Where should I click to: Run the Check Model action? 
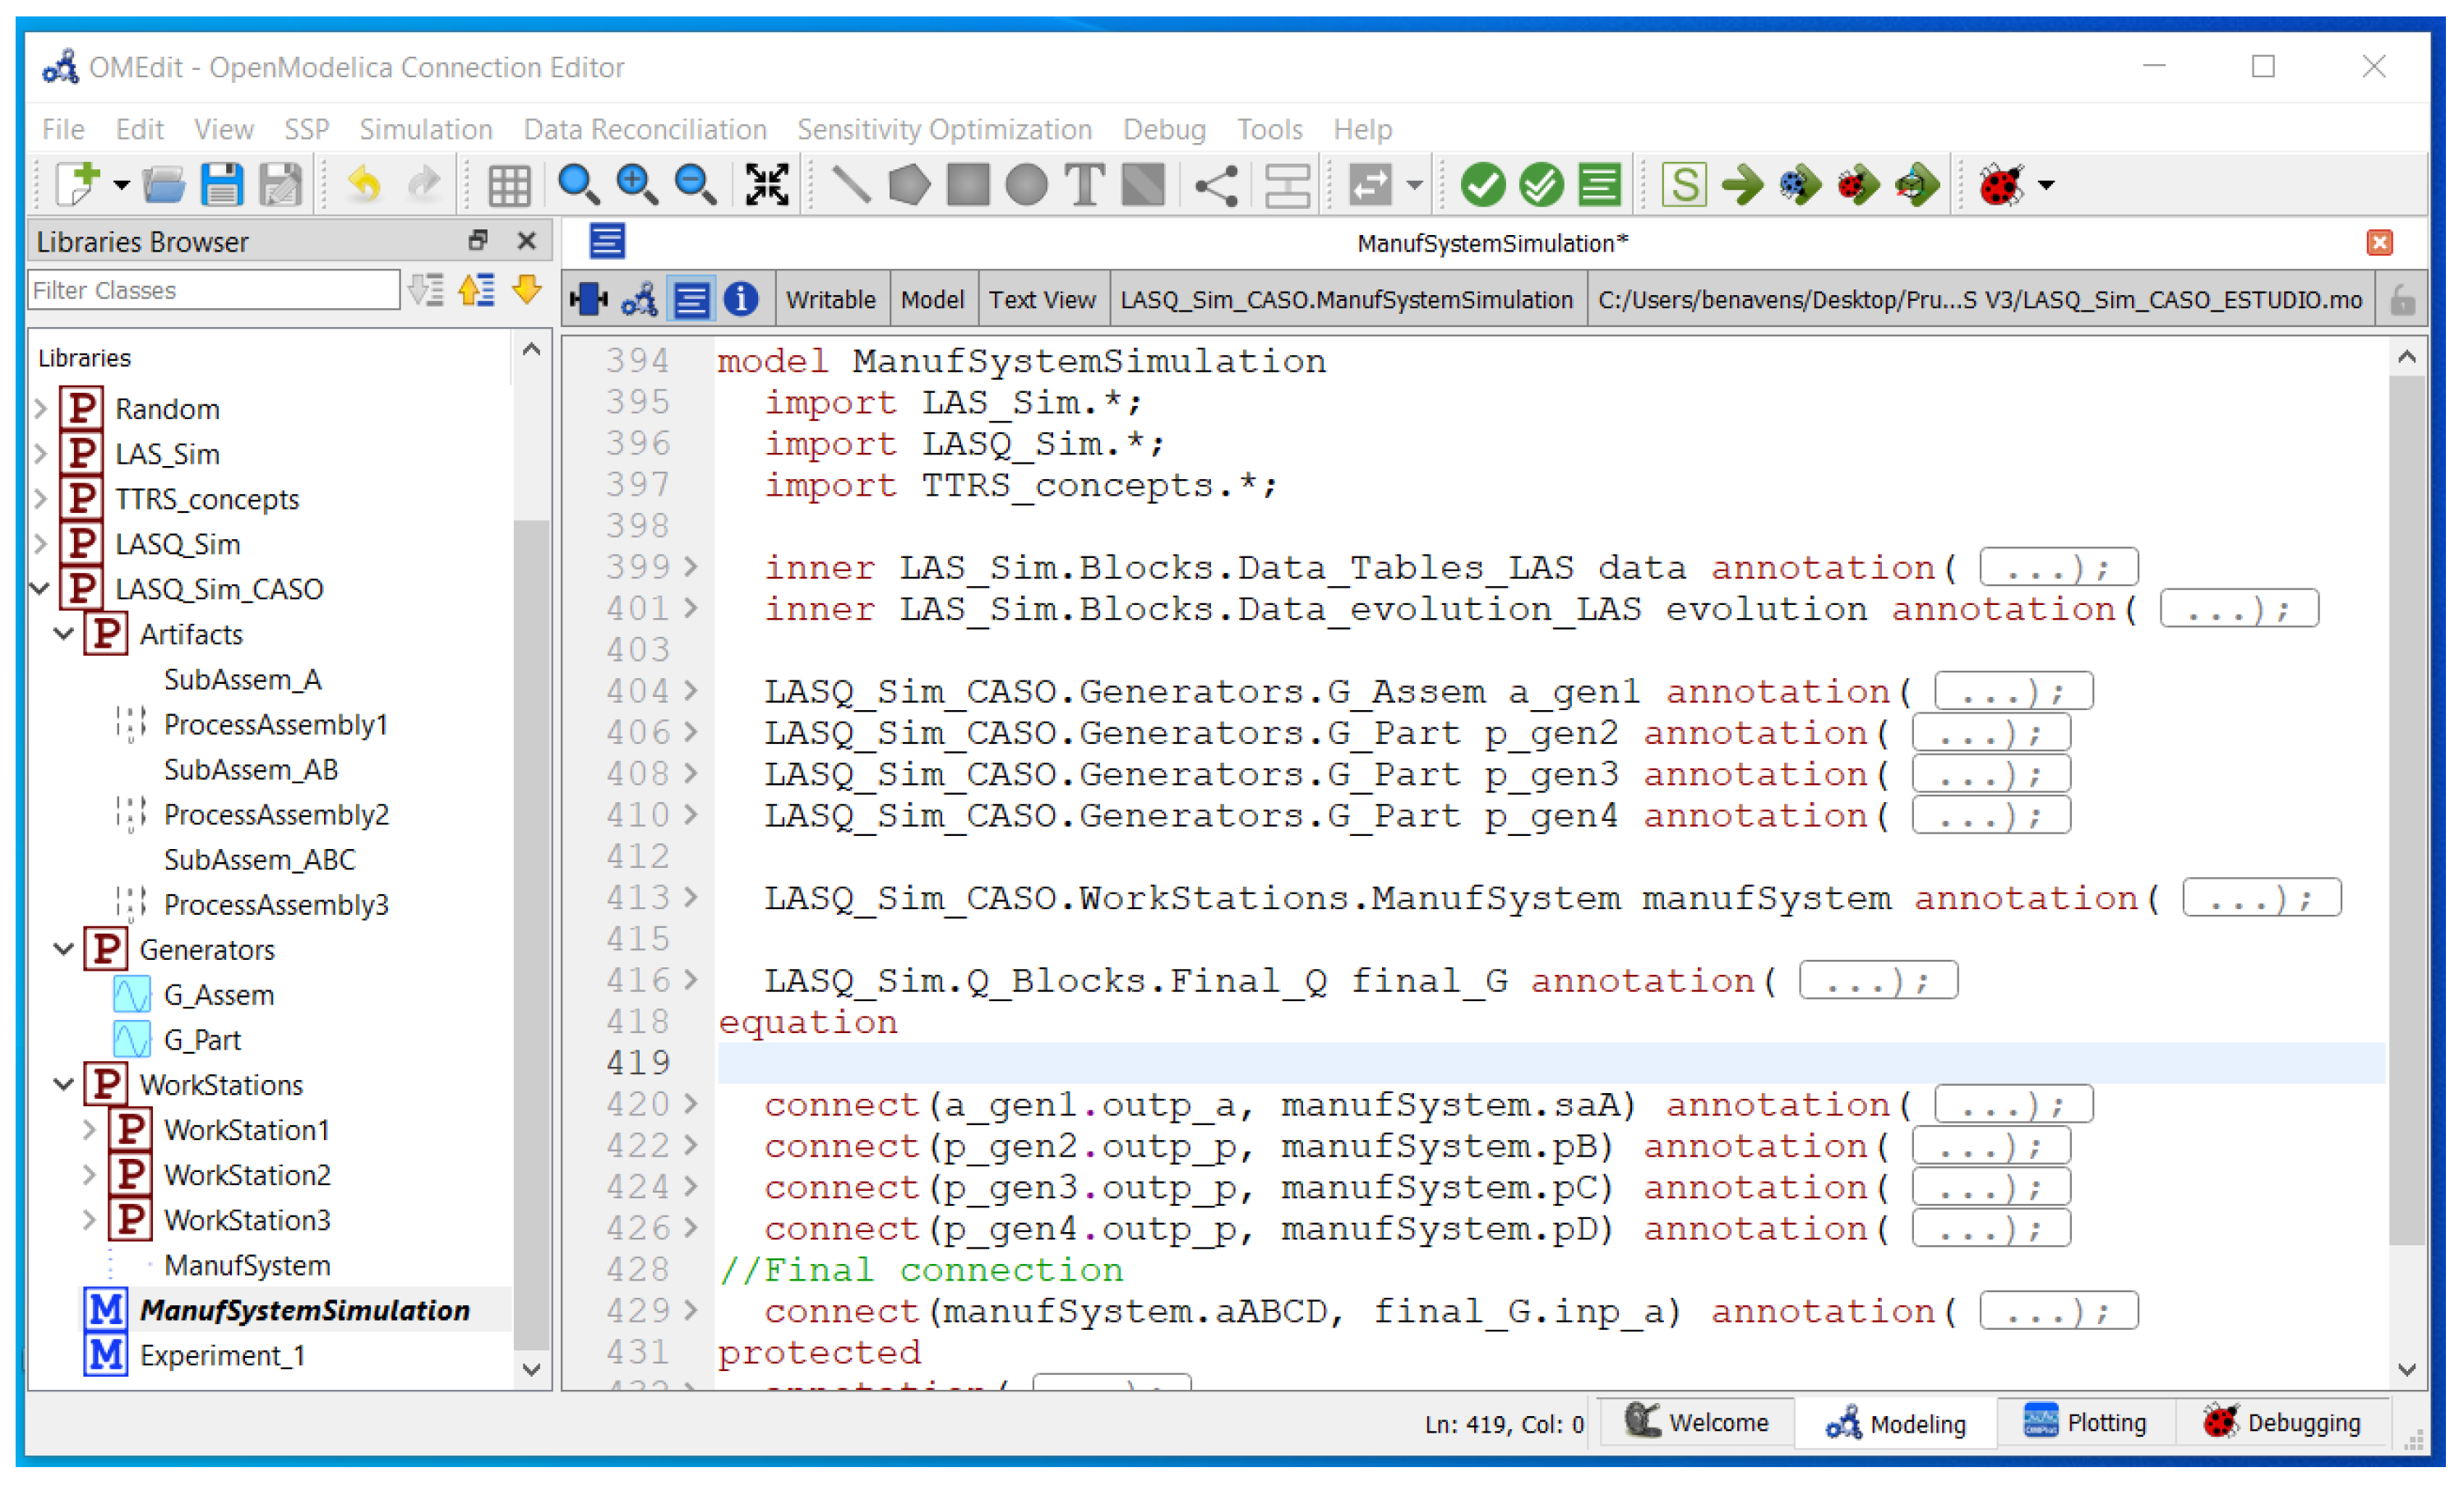pos(1483,184)
